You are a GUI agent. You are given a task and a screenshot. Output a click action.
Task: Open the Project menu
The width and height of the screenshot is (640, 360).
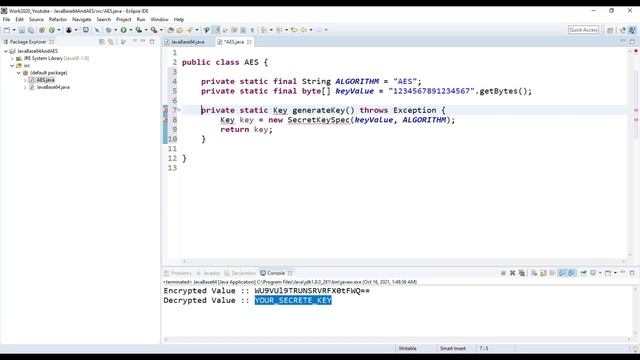tap(123, 19)
